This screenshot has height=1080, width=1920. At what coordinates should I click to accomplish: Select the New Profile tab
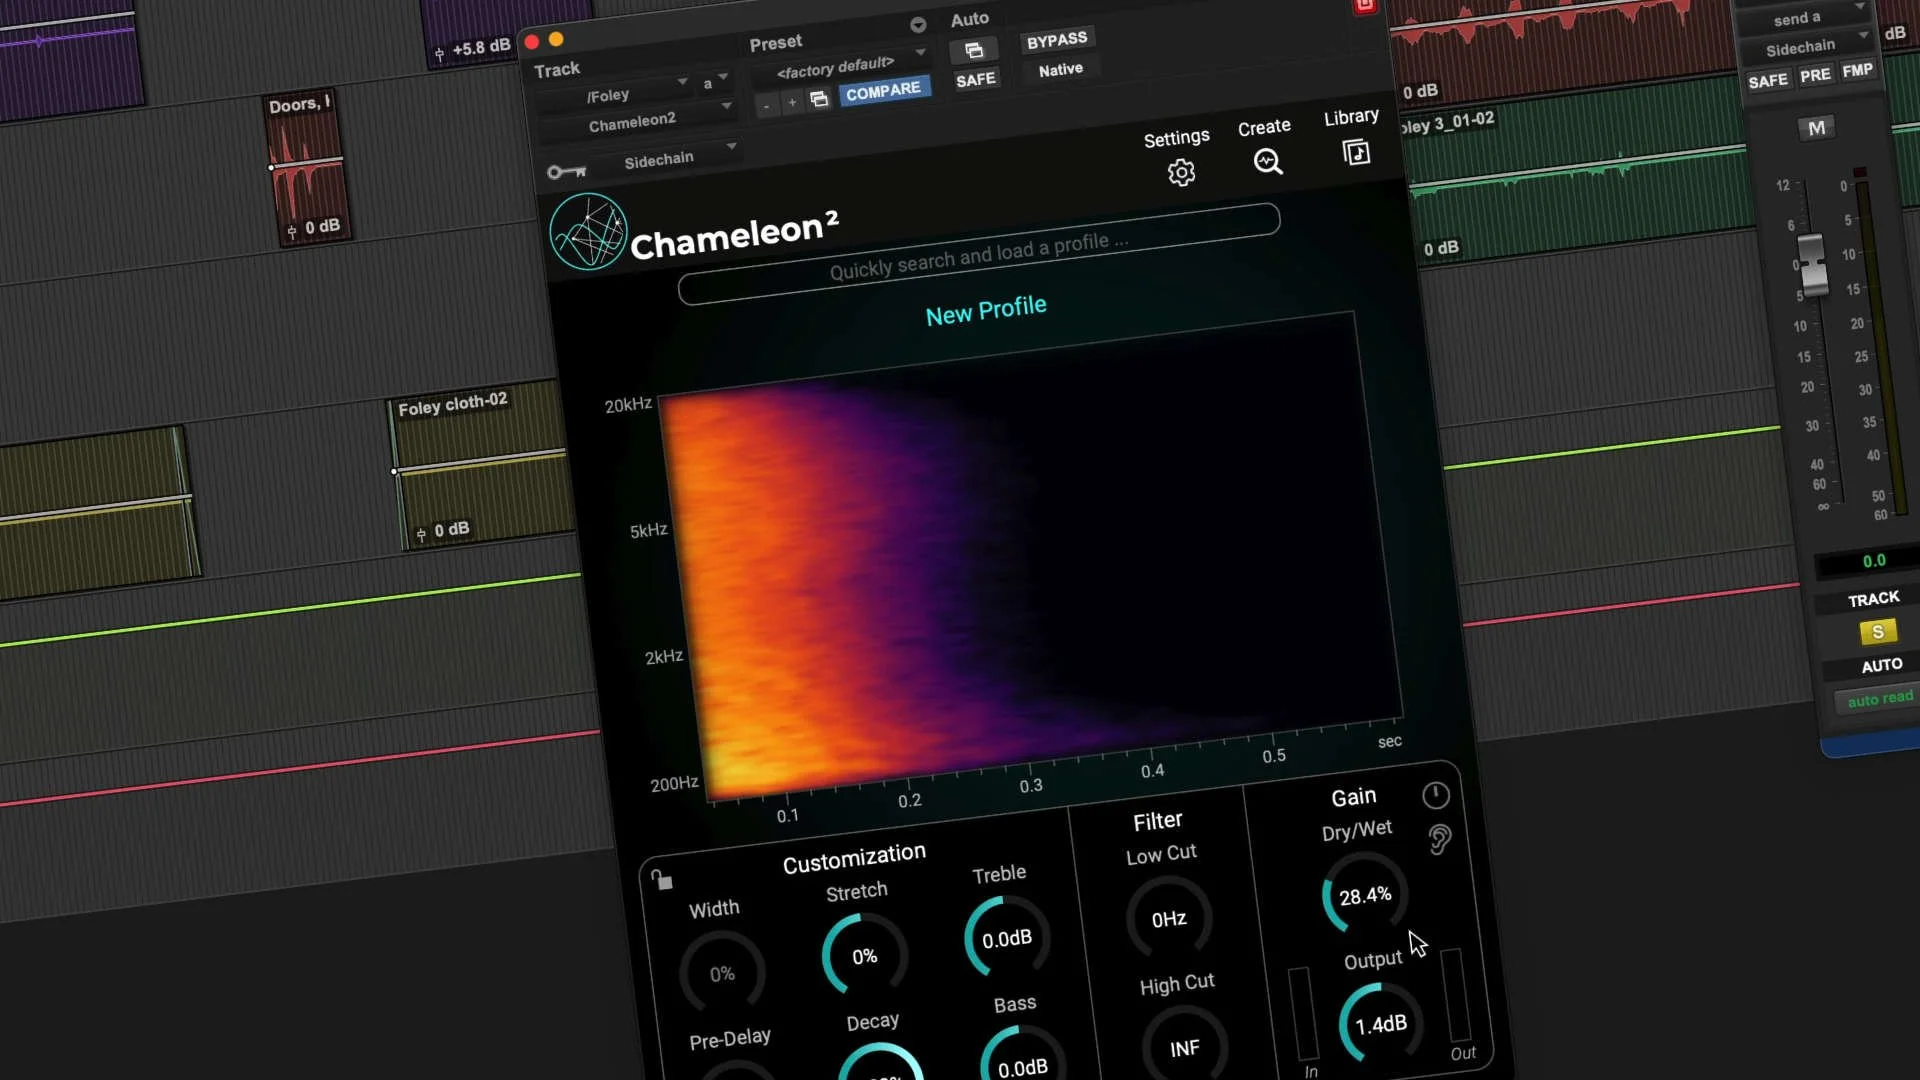pos(985,307)
